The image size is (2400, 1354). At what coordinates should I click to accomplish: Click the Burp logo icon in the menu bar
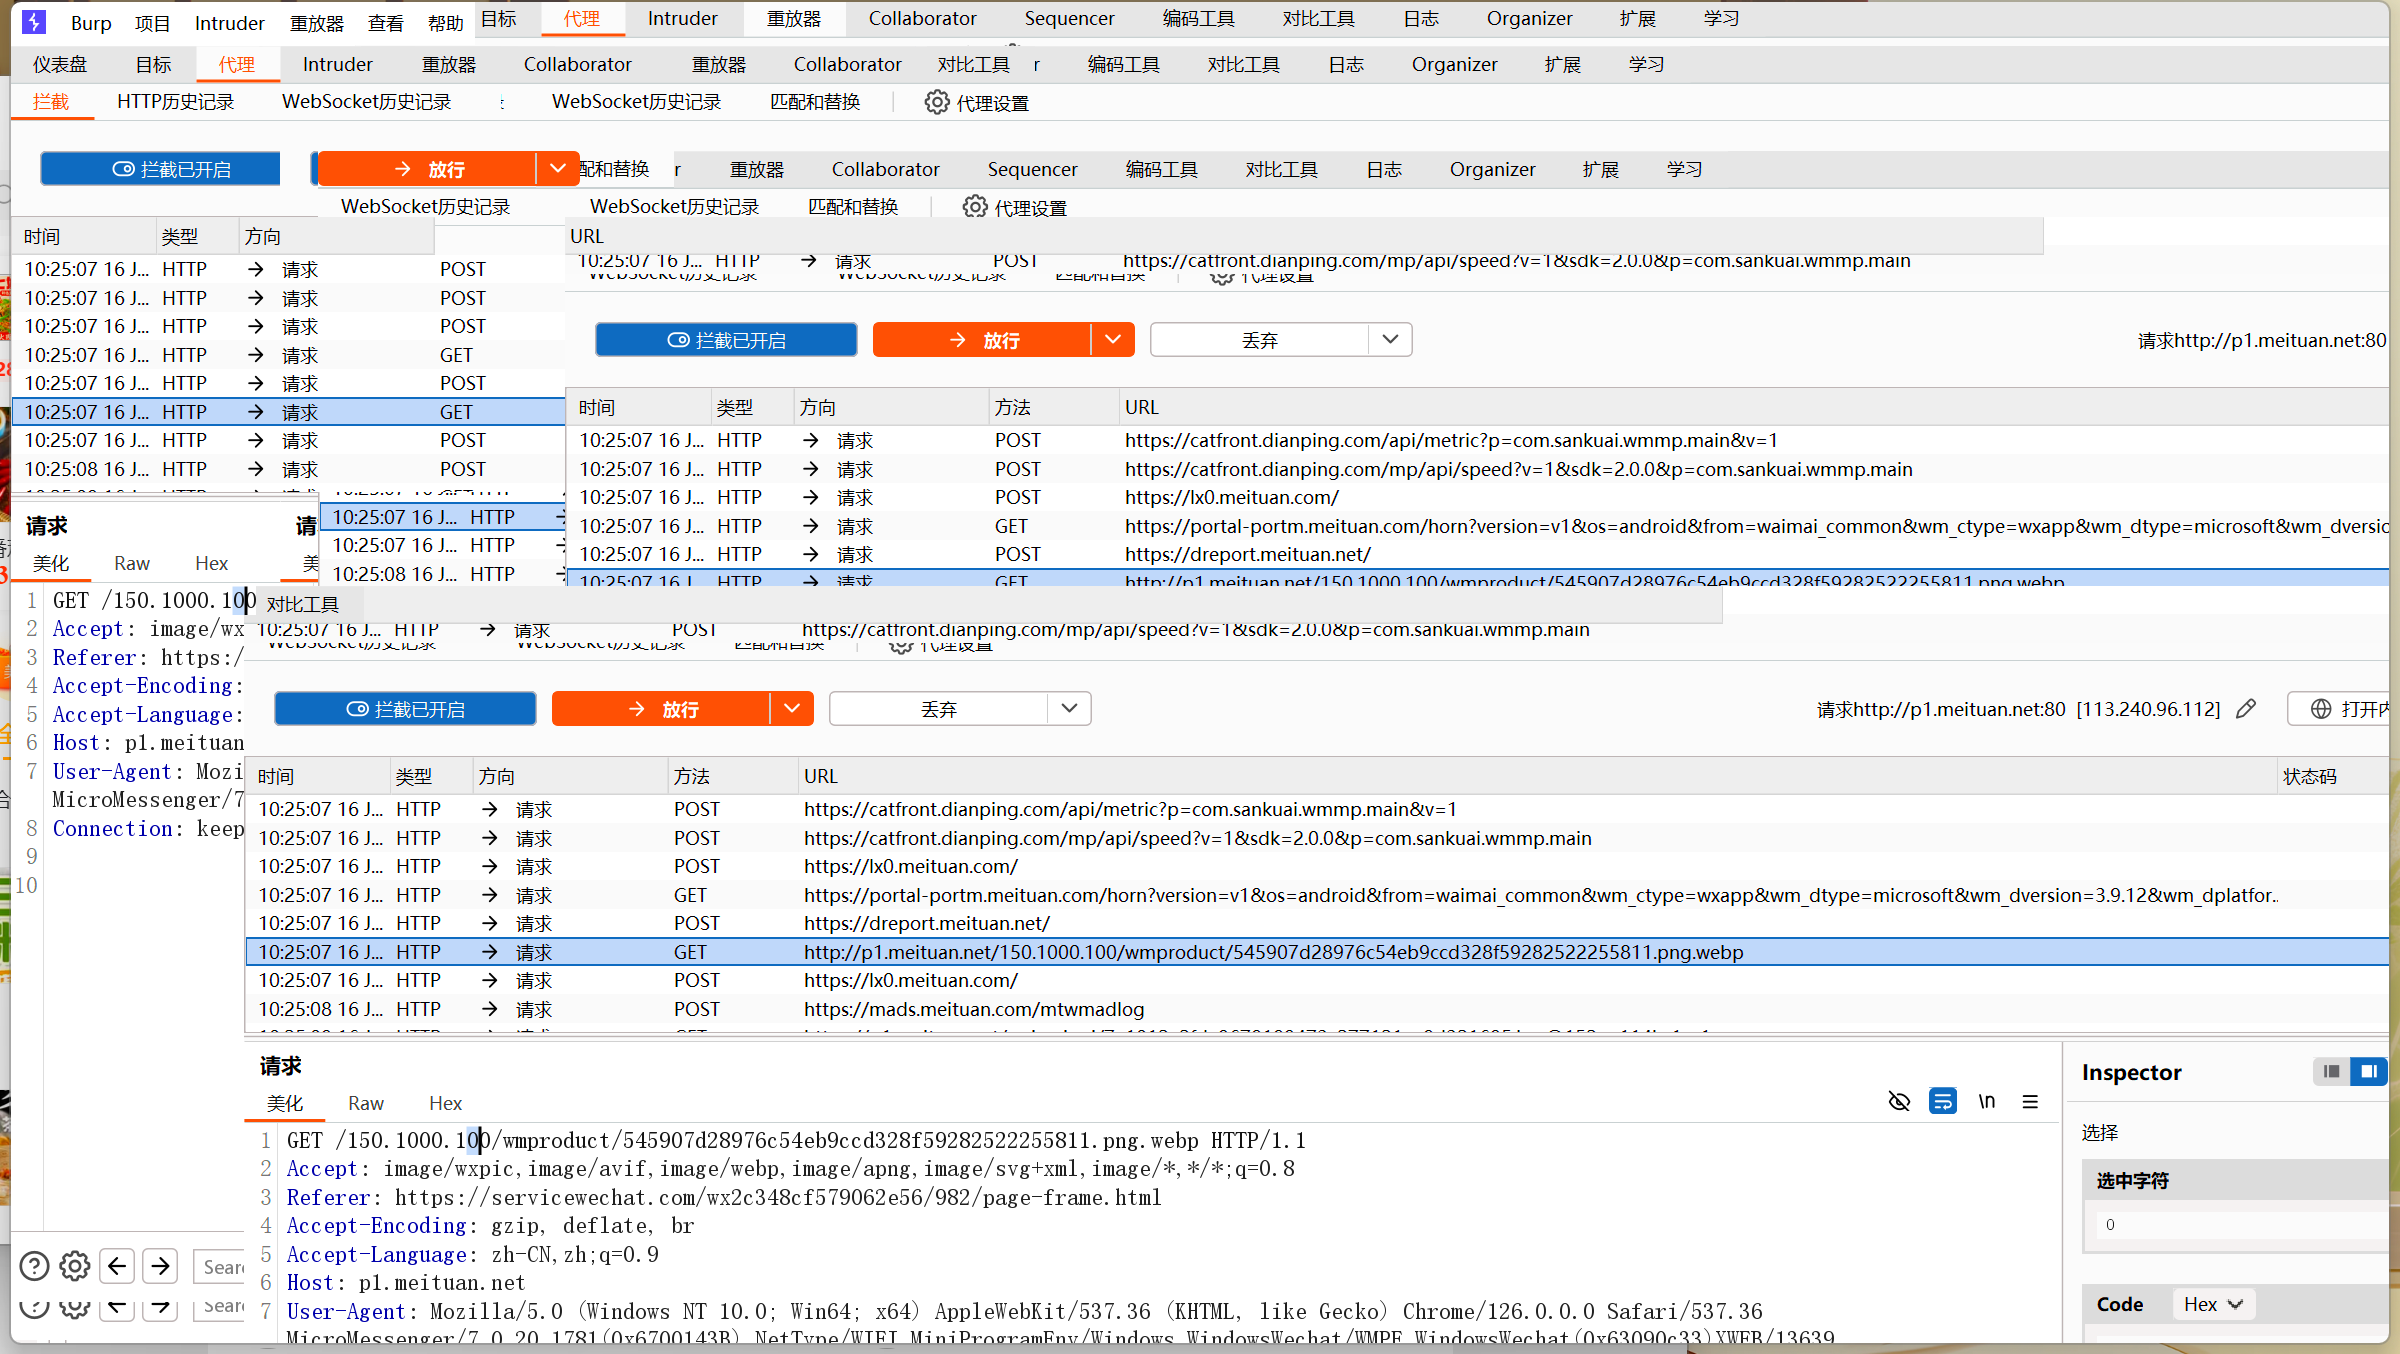coord(34,21)
